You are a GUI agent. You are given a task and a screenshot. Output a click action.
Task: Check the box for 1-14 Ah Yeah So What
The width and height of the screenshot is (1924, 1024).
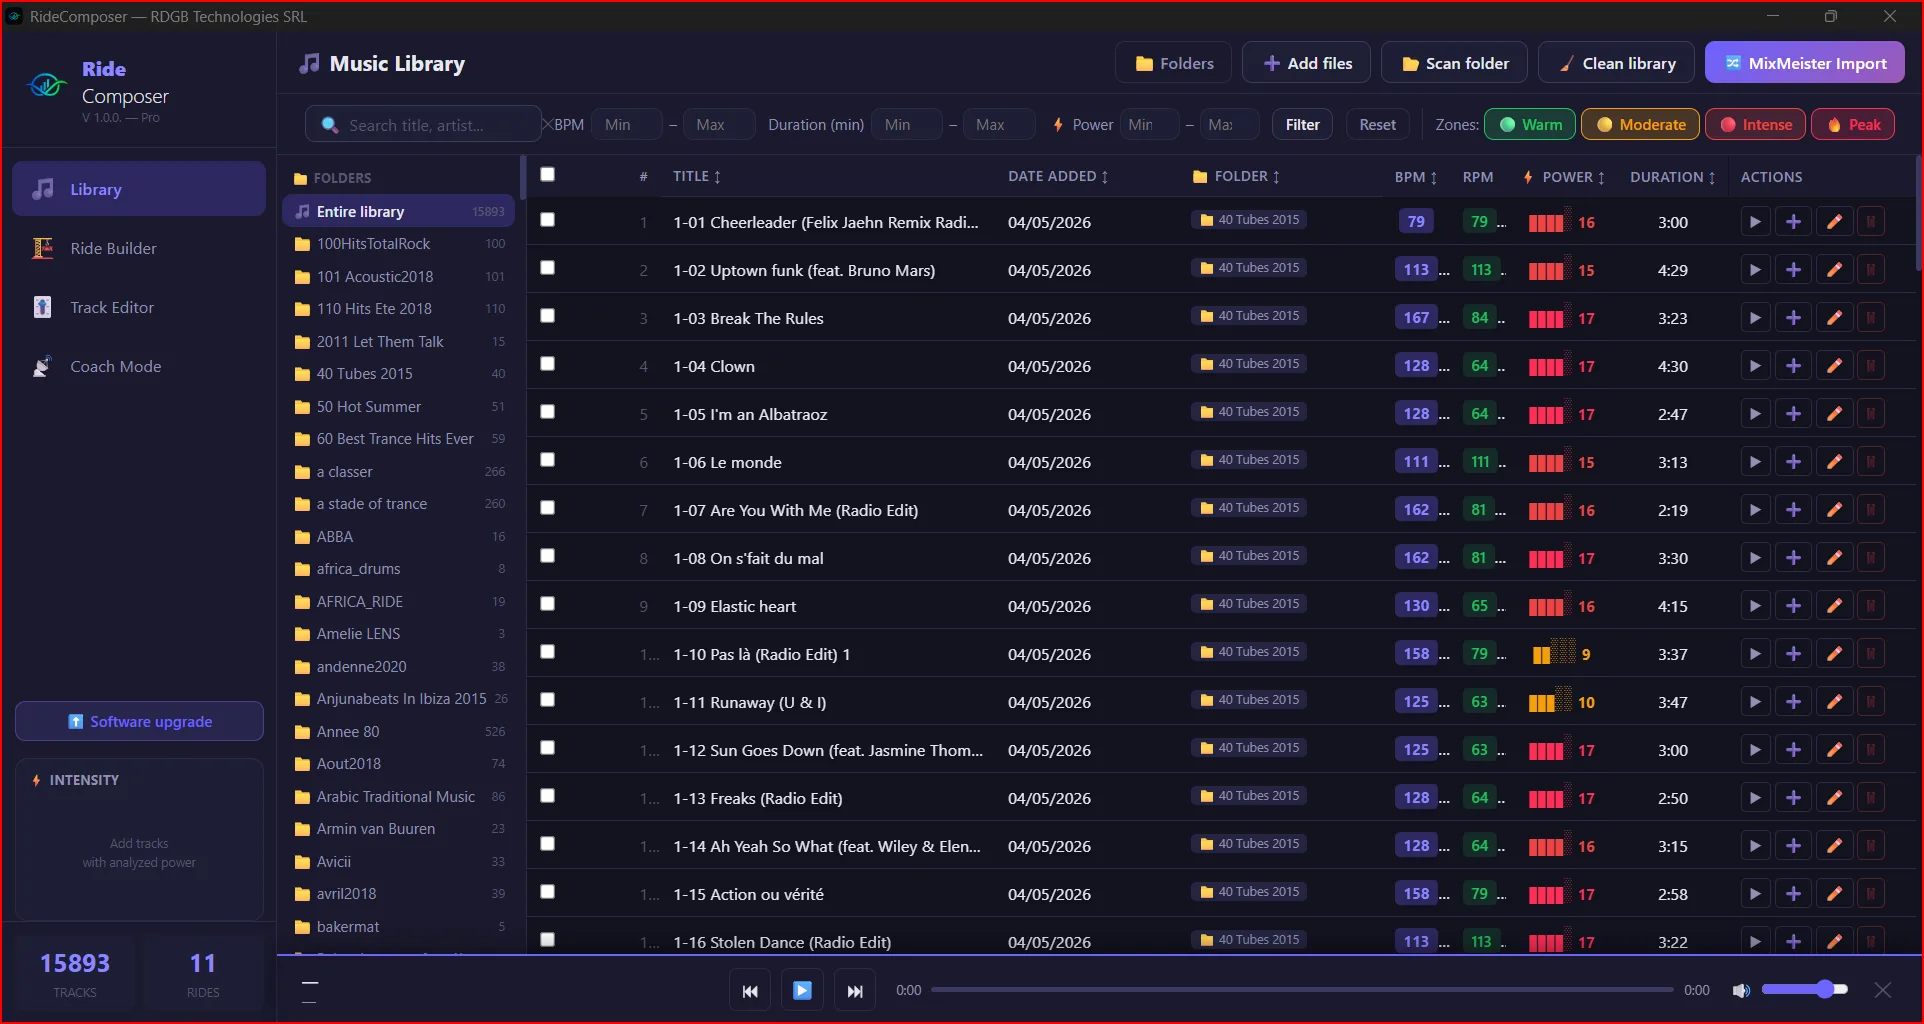pyautogui.click(x=547, y=843)
